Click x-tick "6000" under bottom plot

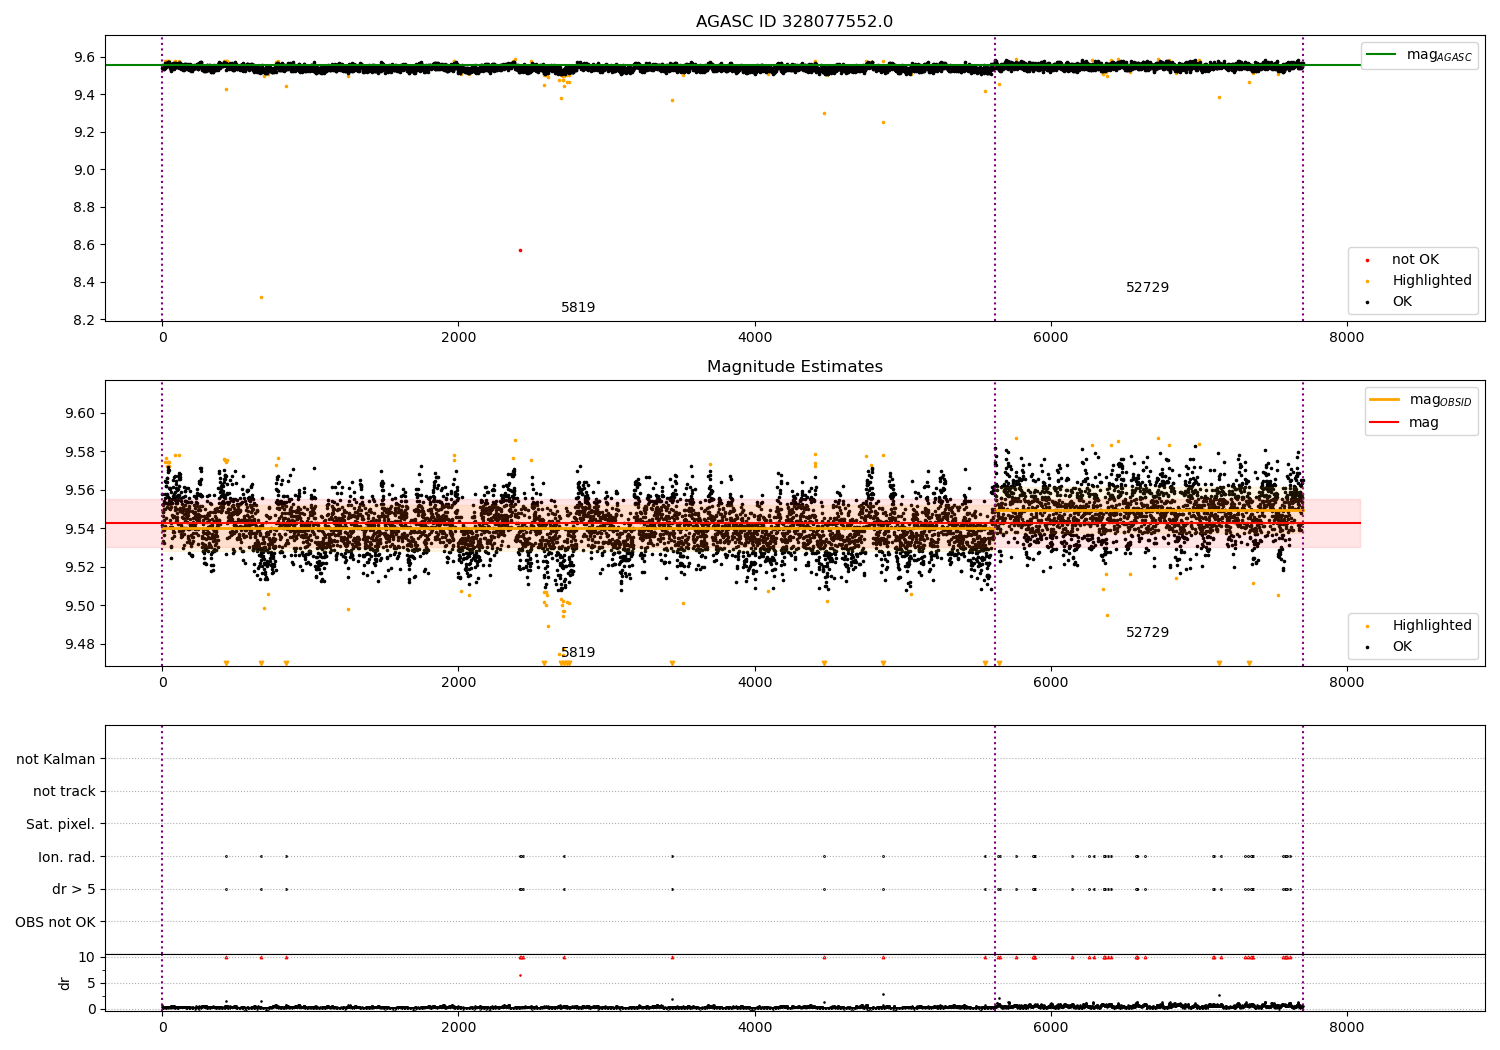pos(1051,1027)
